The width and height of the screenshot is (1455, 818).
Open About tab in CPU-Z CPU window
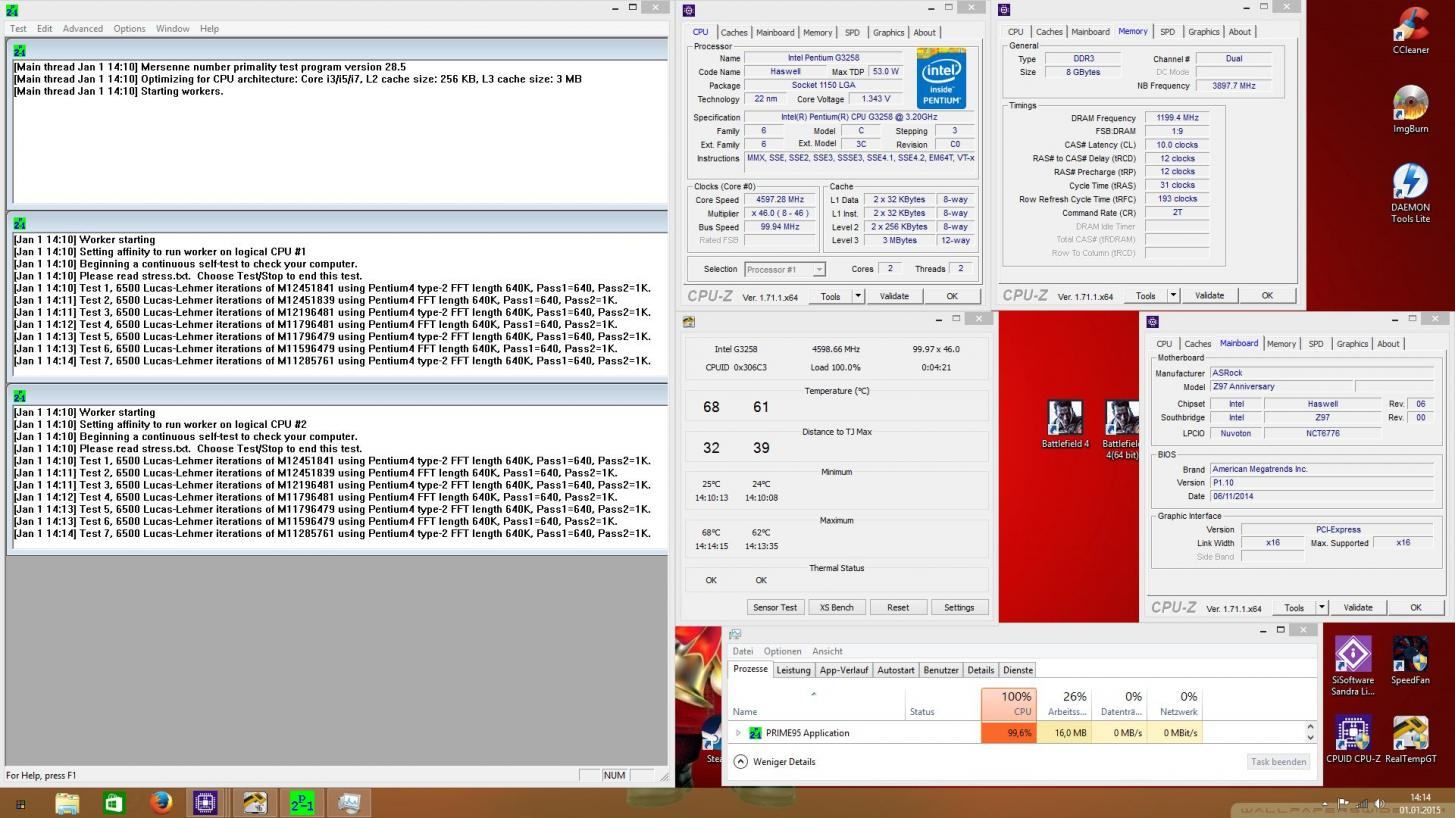click(x=925, y=33)
